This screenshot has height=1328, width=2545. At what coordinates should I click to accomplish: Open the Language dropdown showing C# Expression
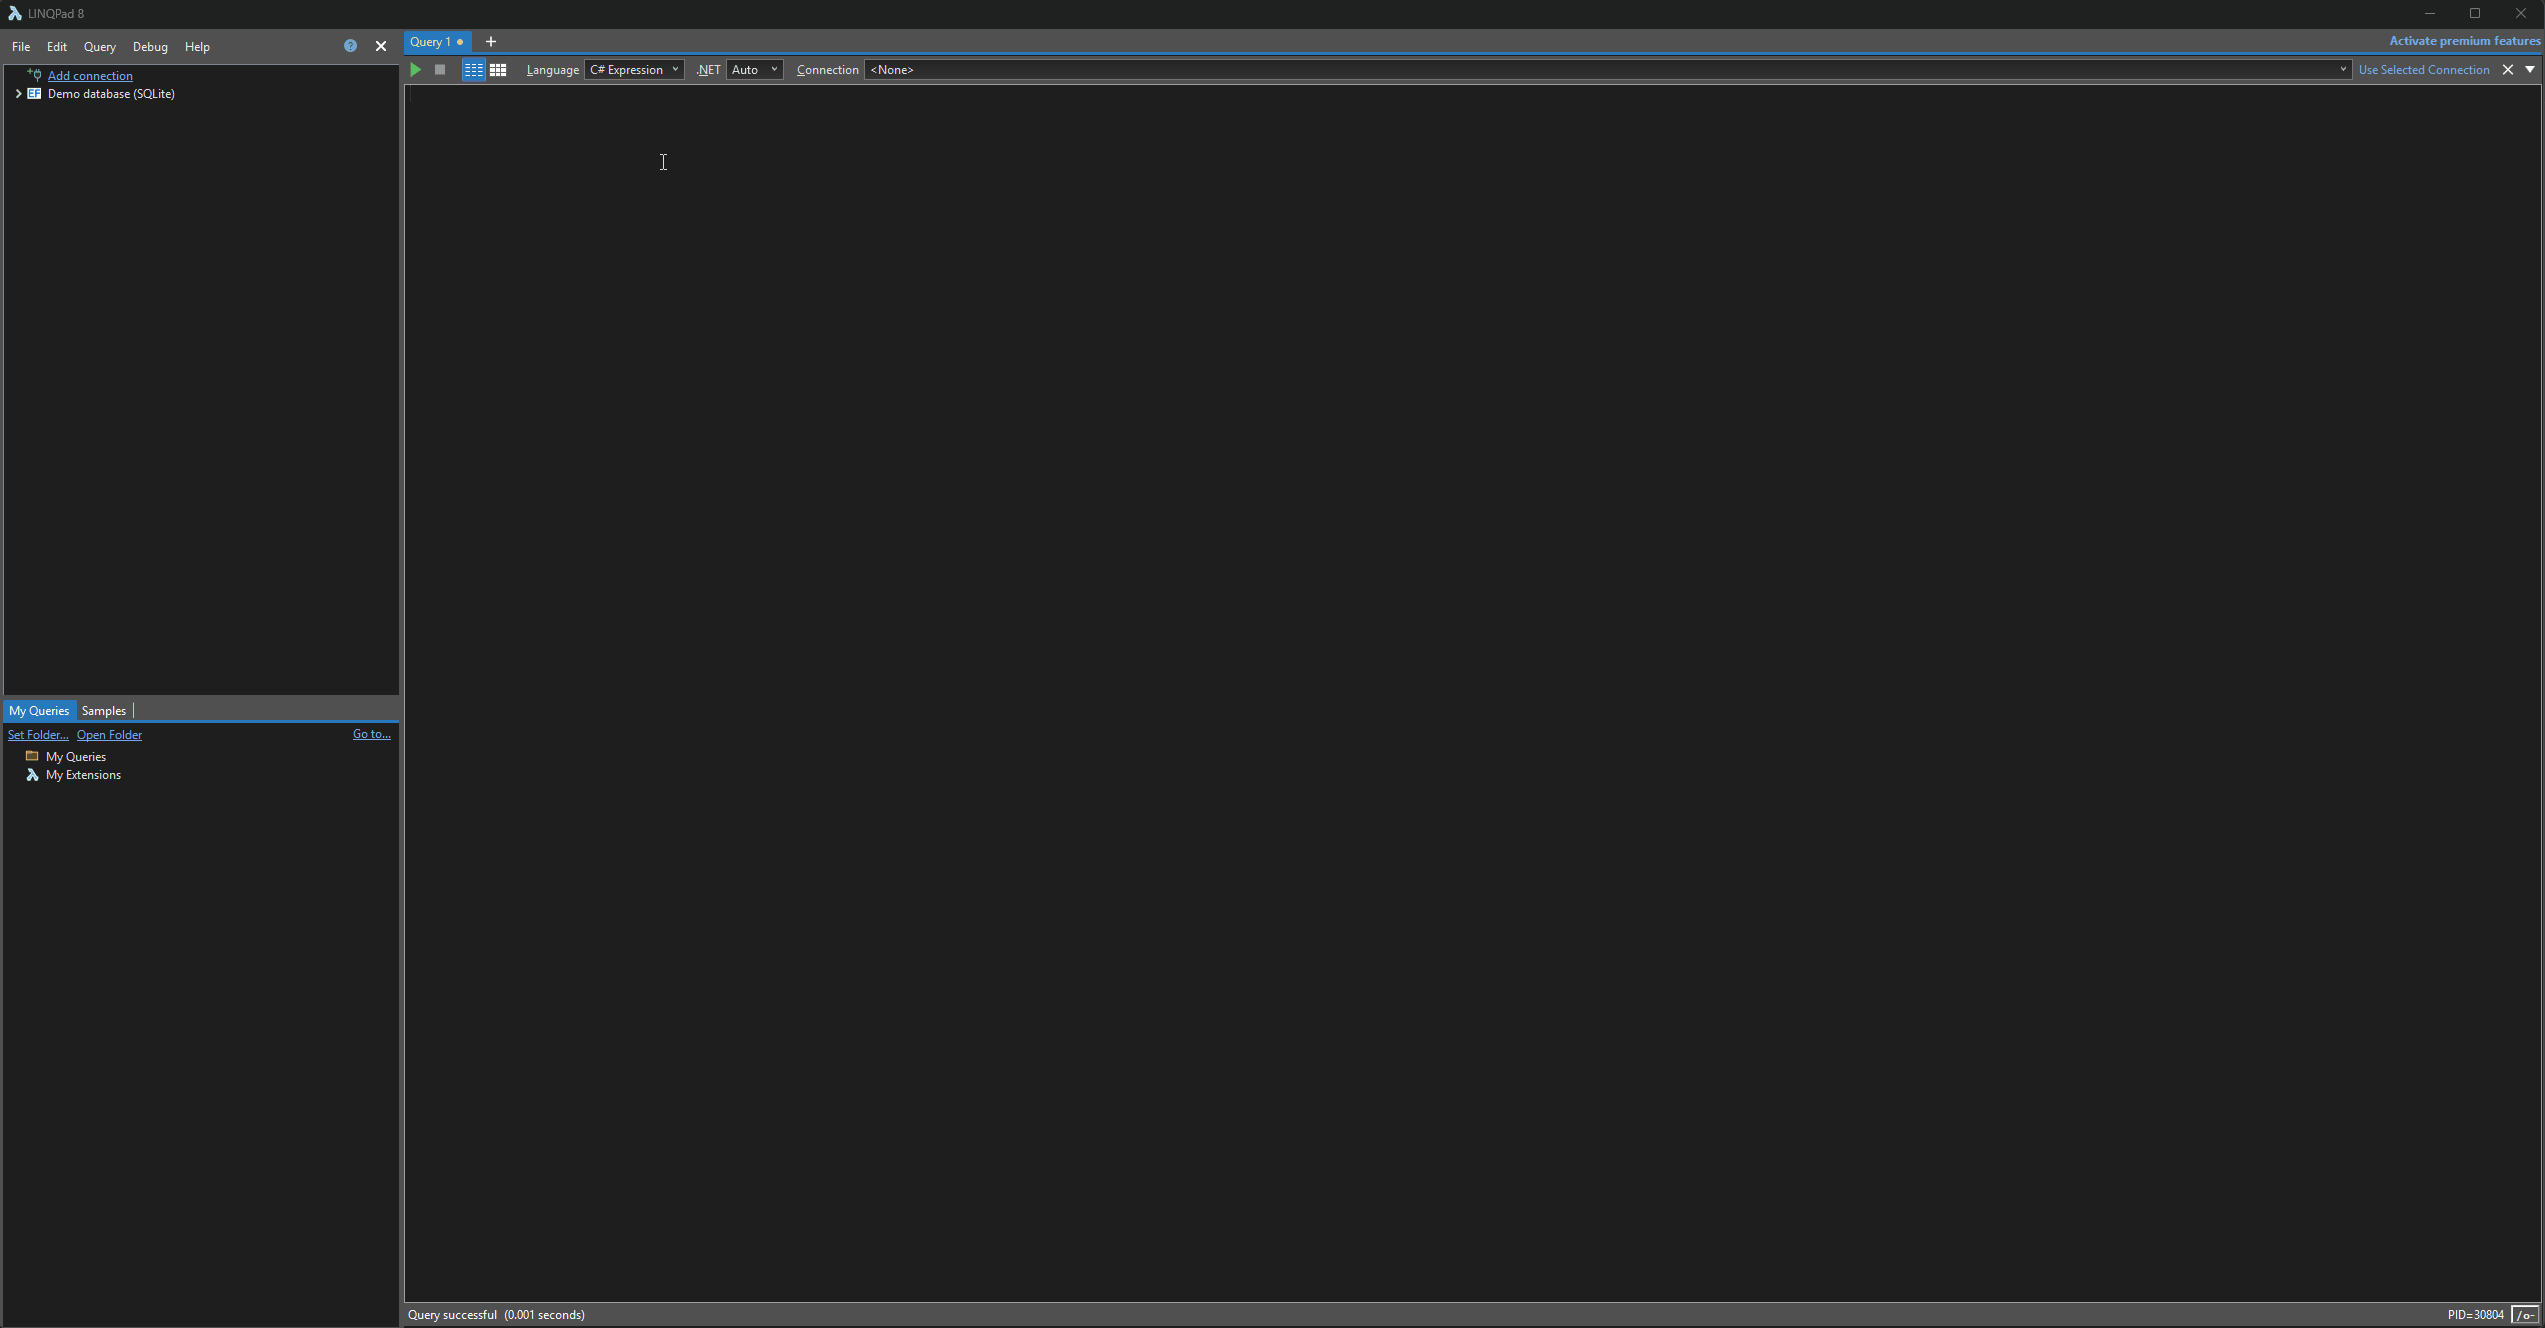coord(634,70)
